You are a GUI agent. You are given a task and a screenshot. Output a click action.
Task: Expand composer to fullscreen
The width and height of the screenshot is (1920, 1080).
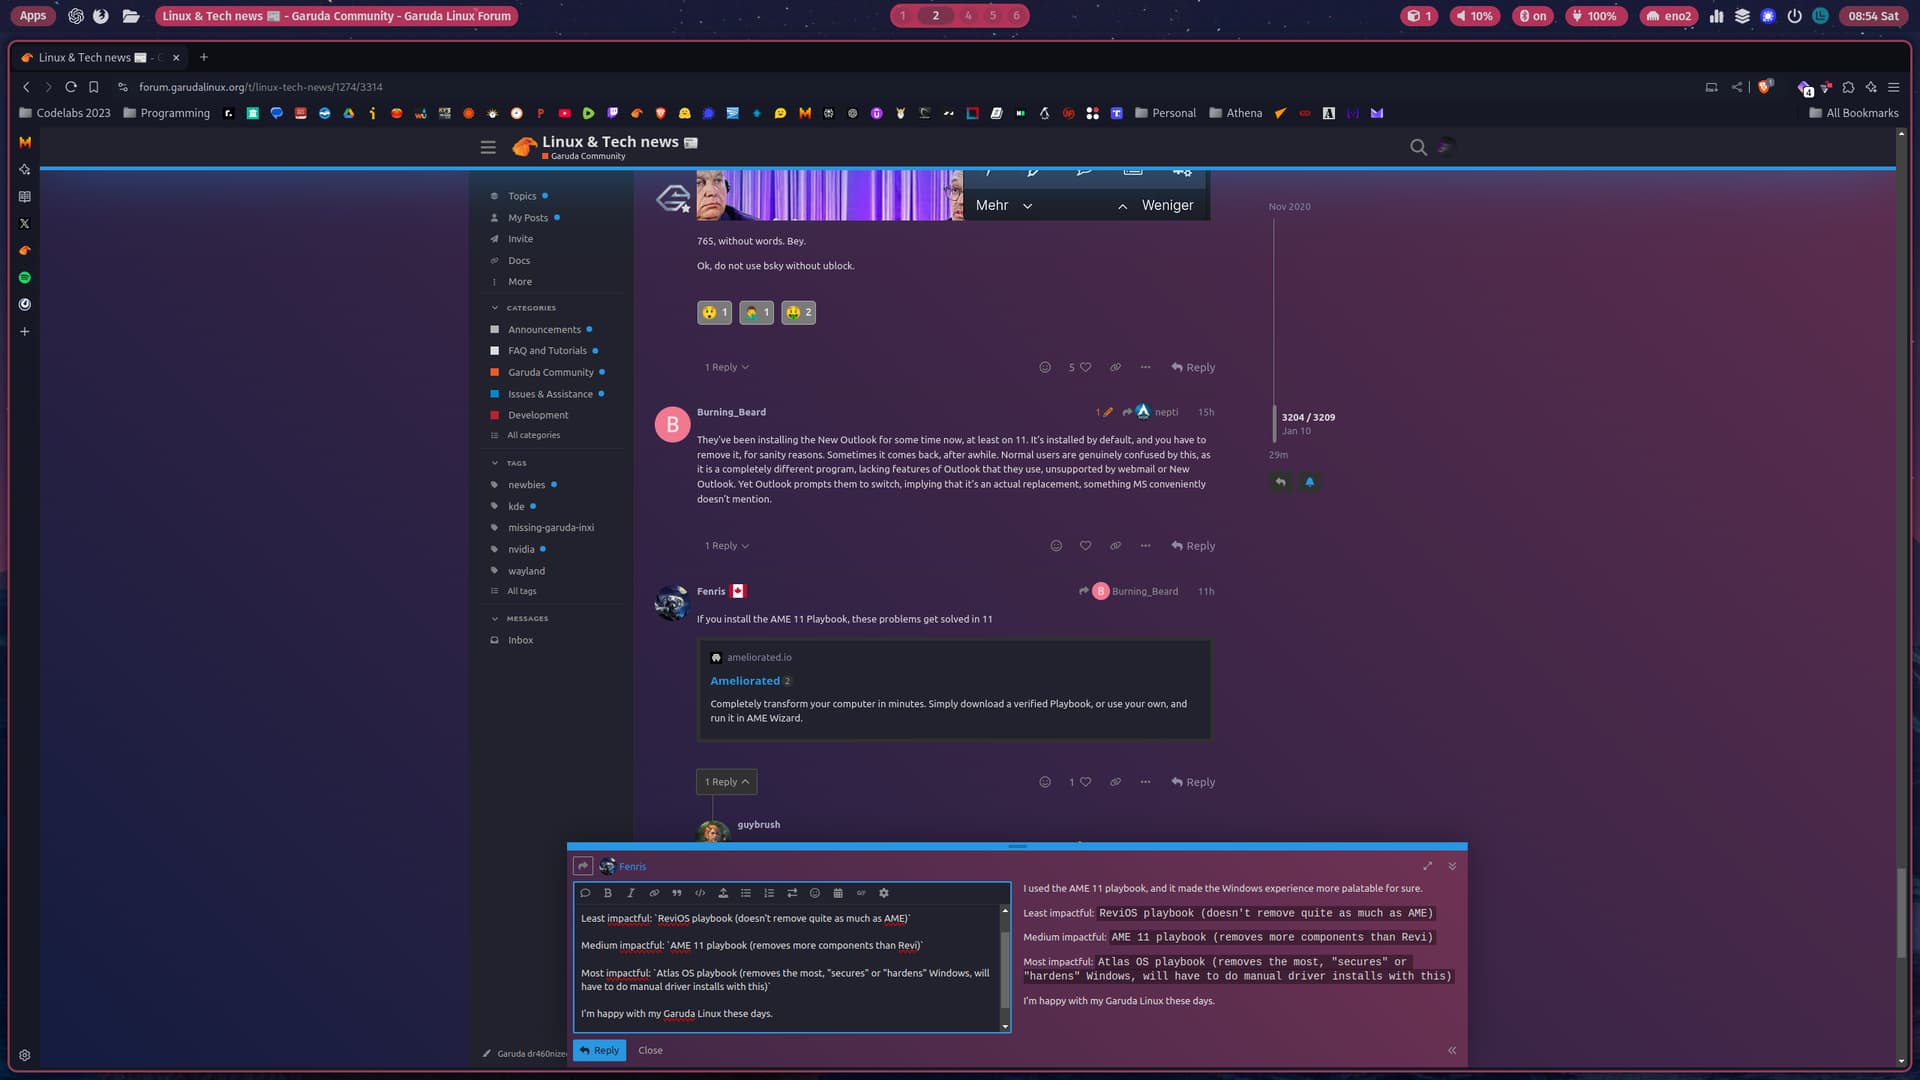click(x=1428, y=866)
